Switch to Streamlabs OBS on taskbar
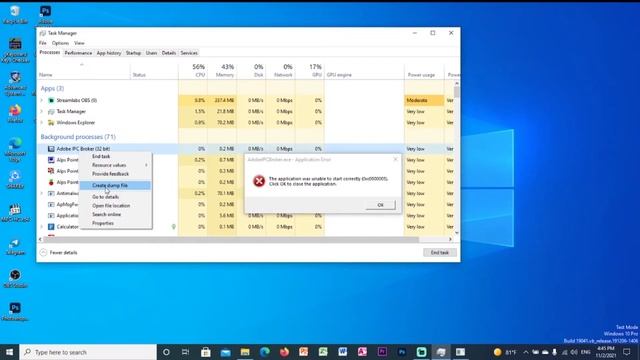Image resolution: width=640 pixels, height=360 pixels. [421, 352]
